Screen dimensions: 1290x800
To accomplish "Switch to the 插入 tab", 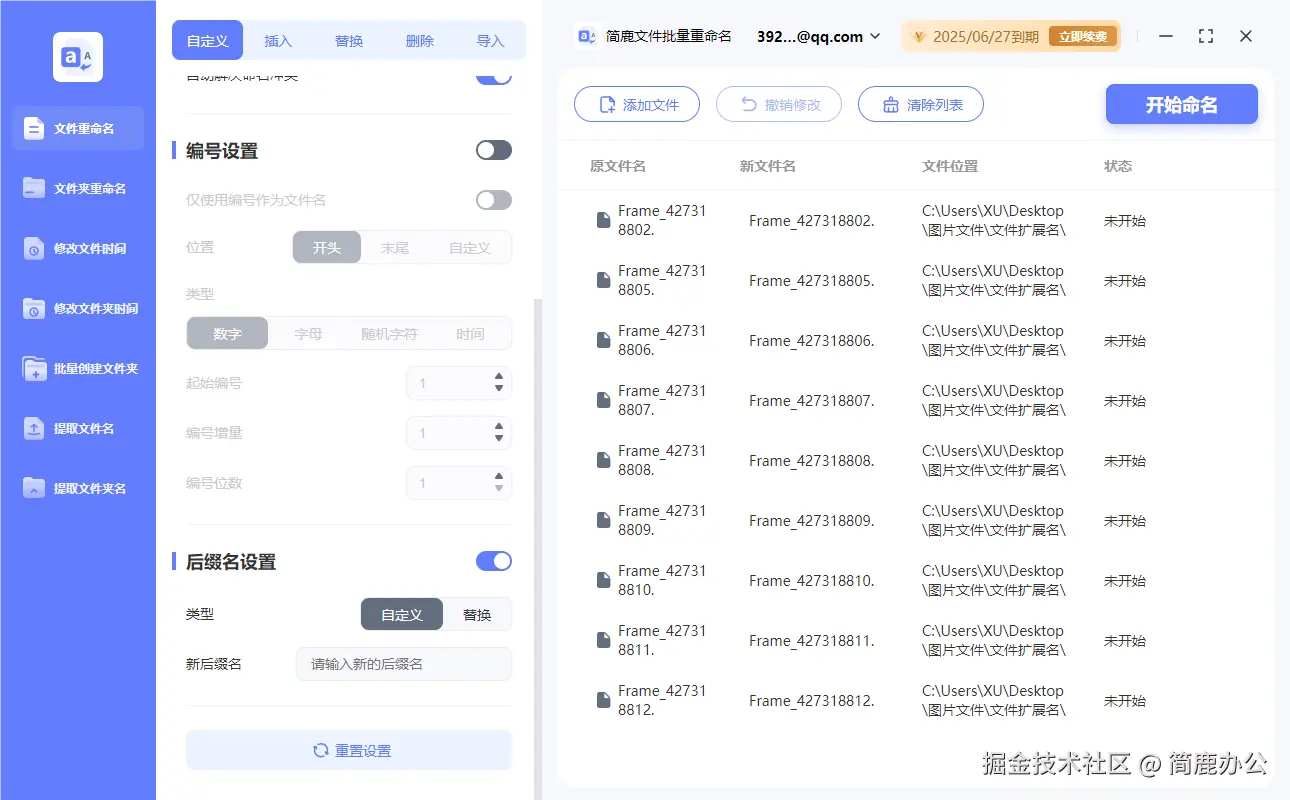I will (x=278, y=41).
